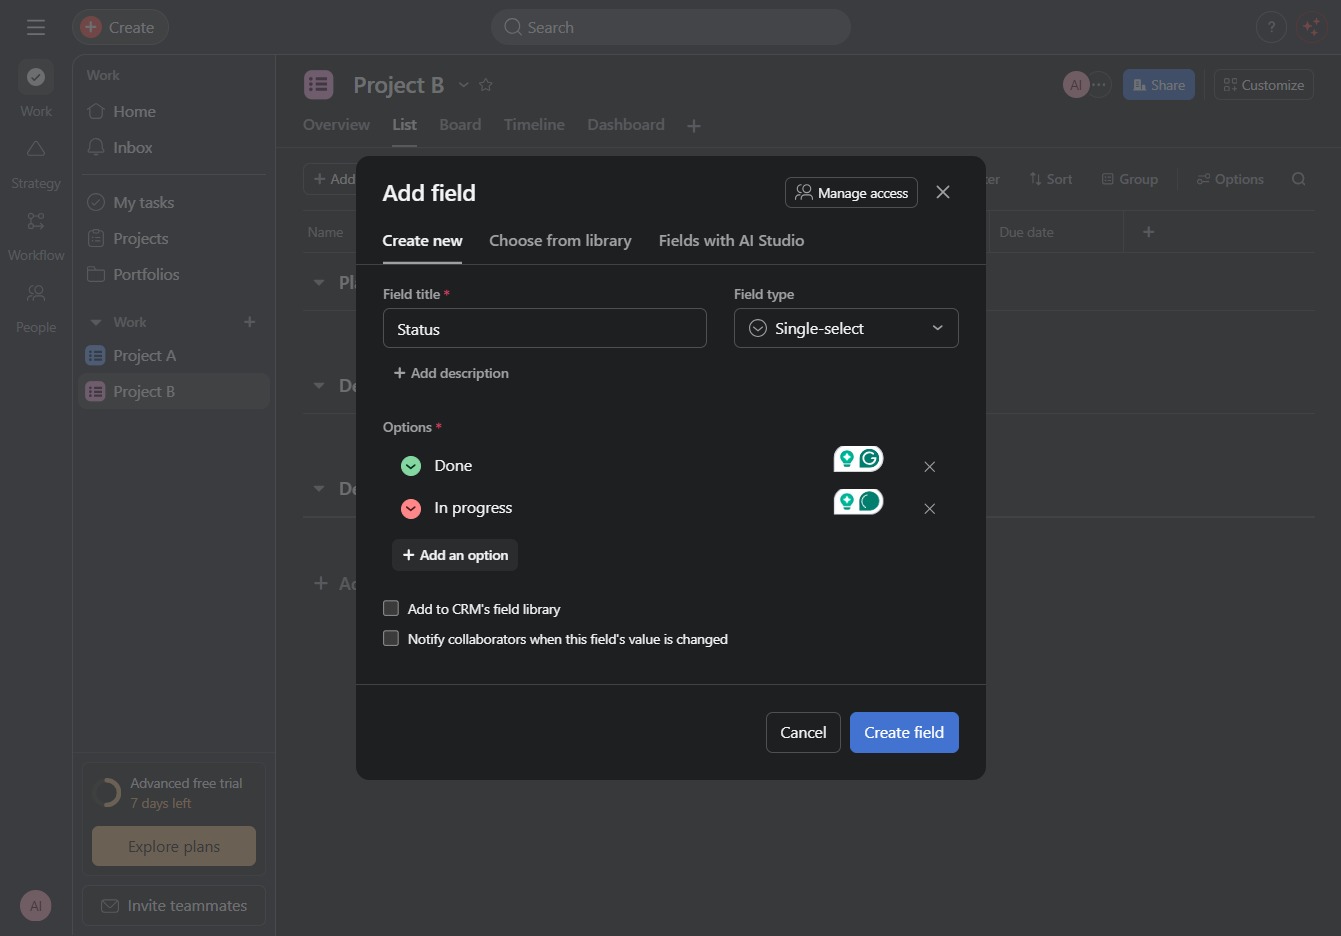Remove the In progress option
Viewport: 1341px width, 936px height.
click(930, 509)
